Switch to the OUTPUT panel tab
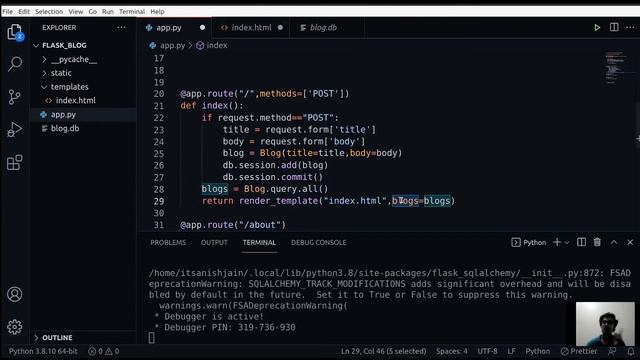The height and width of the screenshot is (360, 640). coord(214,242)
